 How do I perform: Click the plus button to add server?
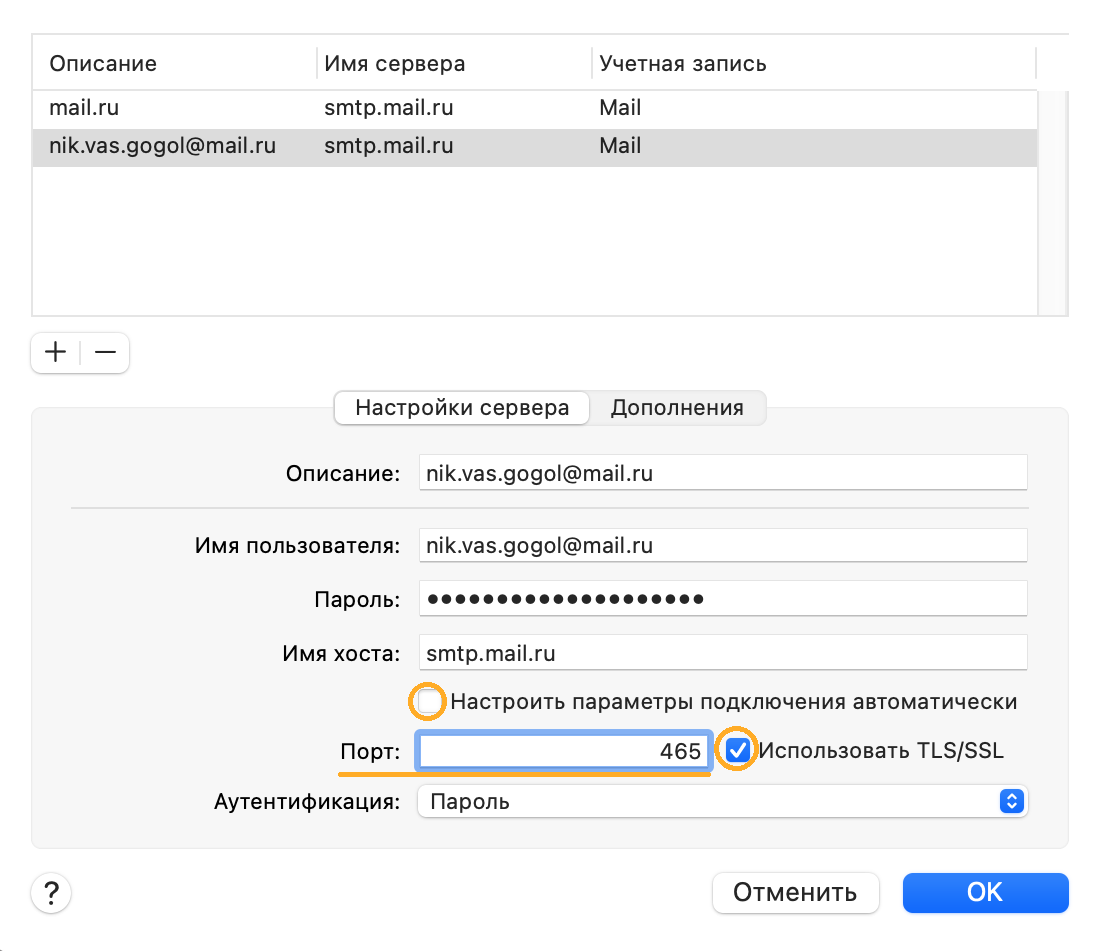56,352
